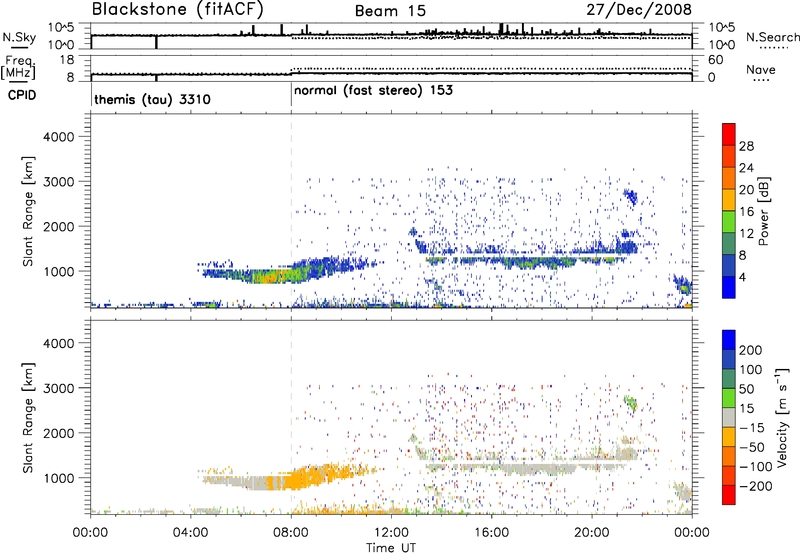Click the '16:00' time tick label

(491, 533)
